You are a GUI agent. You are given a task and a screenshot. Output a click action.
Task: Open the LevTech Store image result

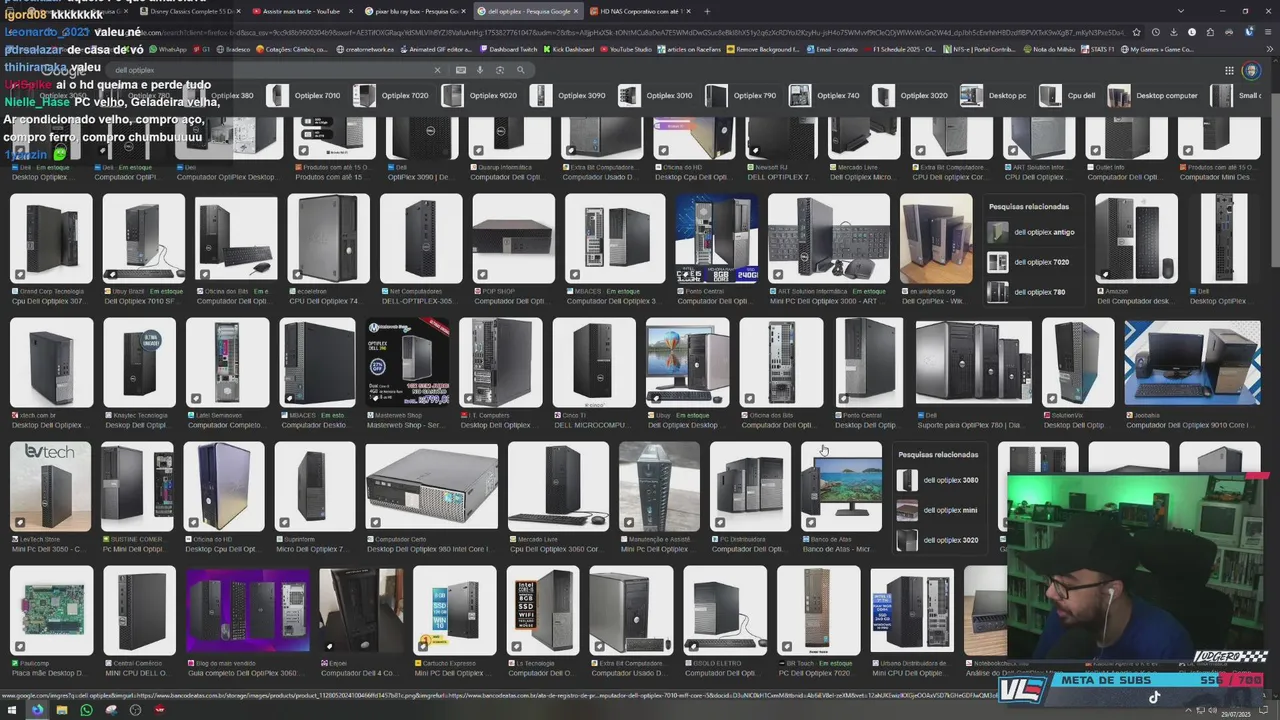coord(50,486)
